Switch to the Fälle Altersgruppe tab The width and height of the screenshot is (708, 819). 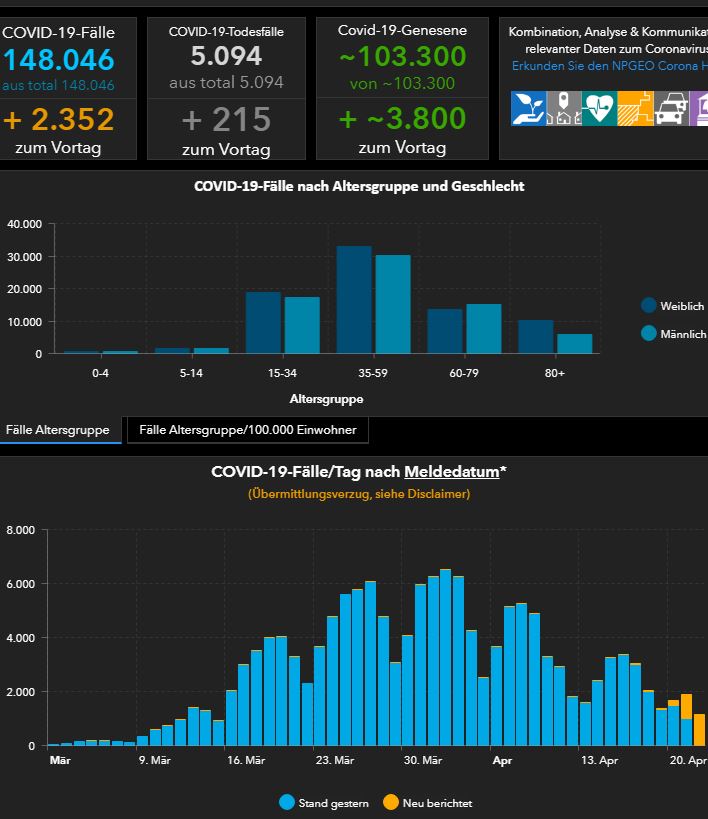(x=58, y=430)
